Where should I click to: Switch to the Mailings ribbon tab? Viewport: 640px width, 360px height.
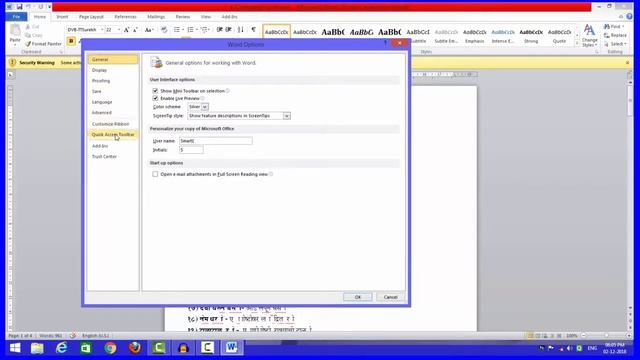coord(156,17)
